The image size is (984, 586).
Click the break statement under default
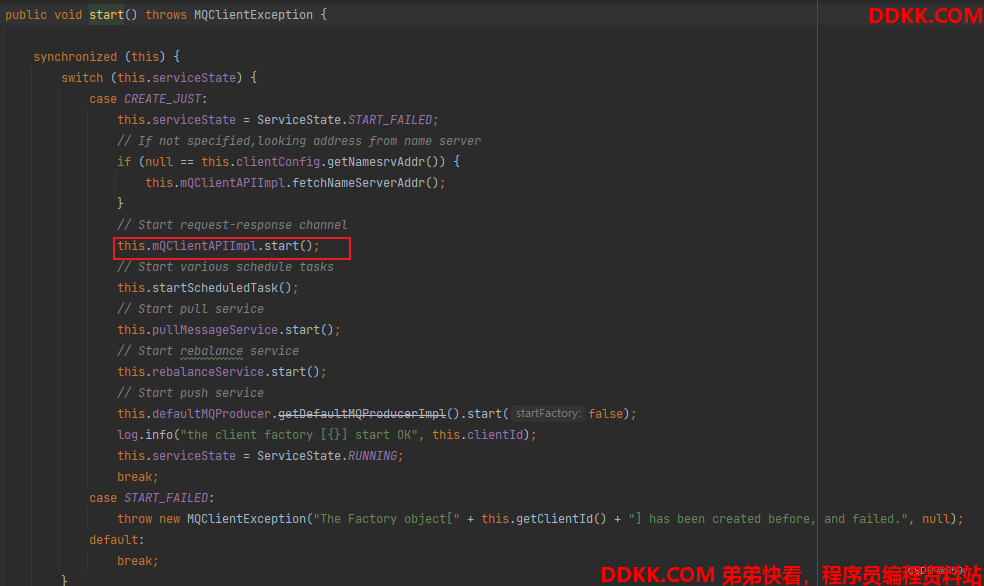(x=137, y=561)
